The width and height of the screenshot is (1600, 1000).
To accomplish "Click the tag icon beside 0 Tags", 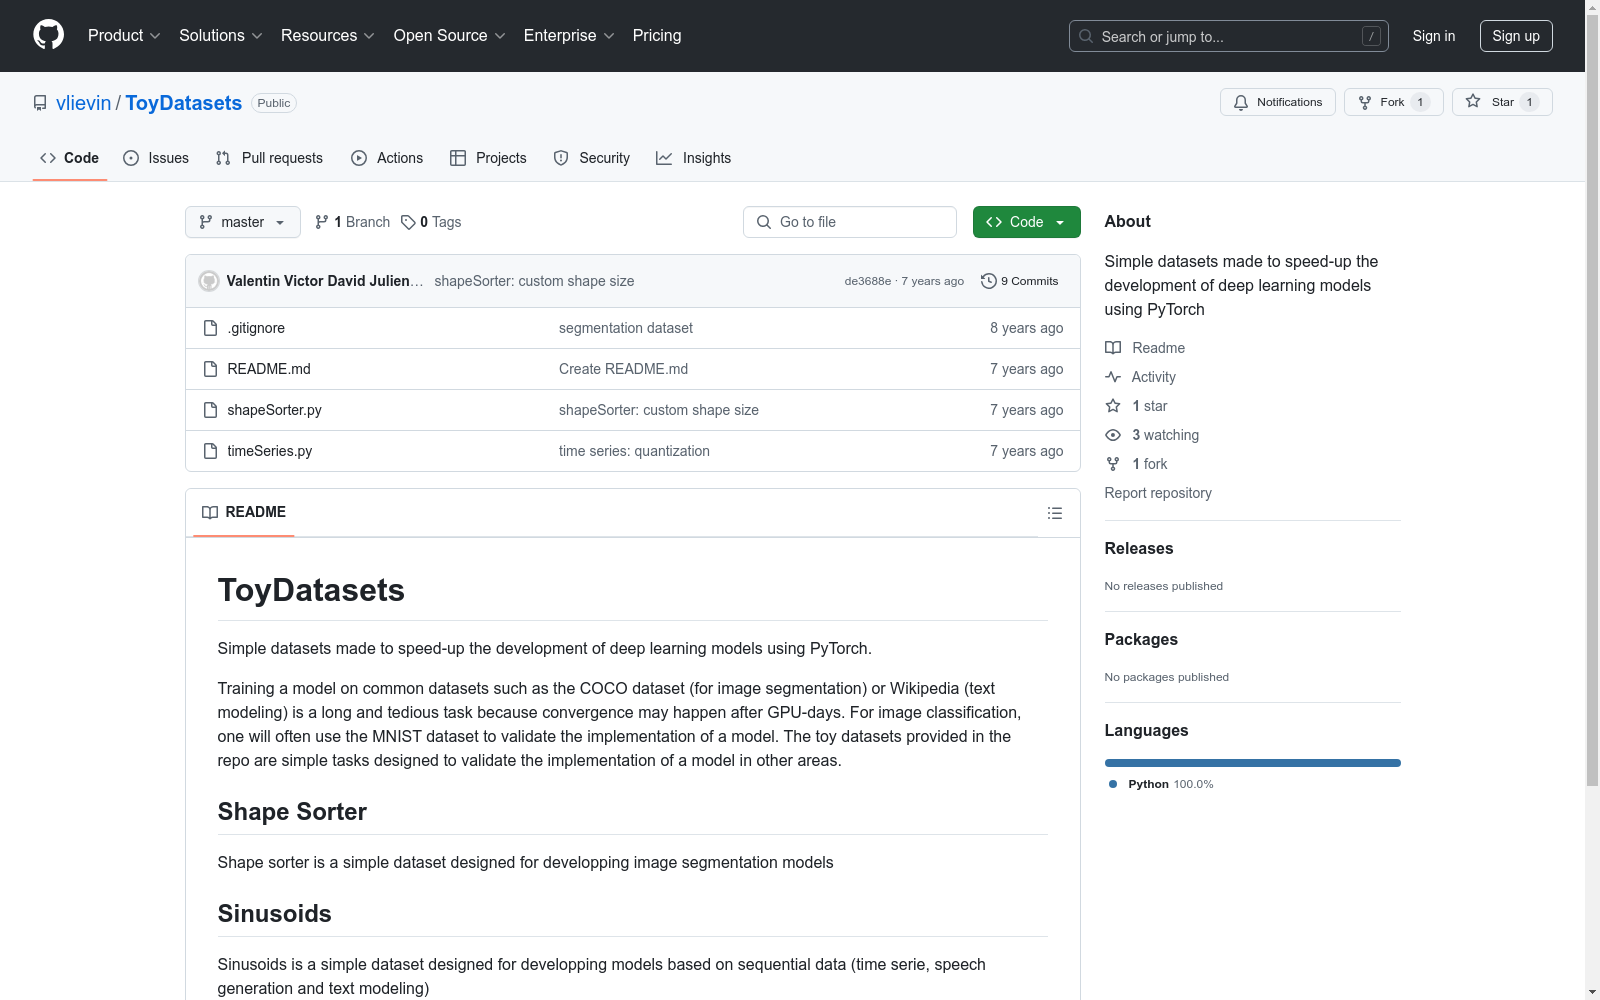I will pyautogui.click(x=408, y=222).
